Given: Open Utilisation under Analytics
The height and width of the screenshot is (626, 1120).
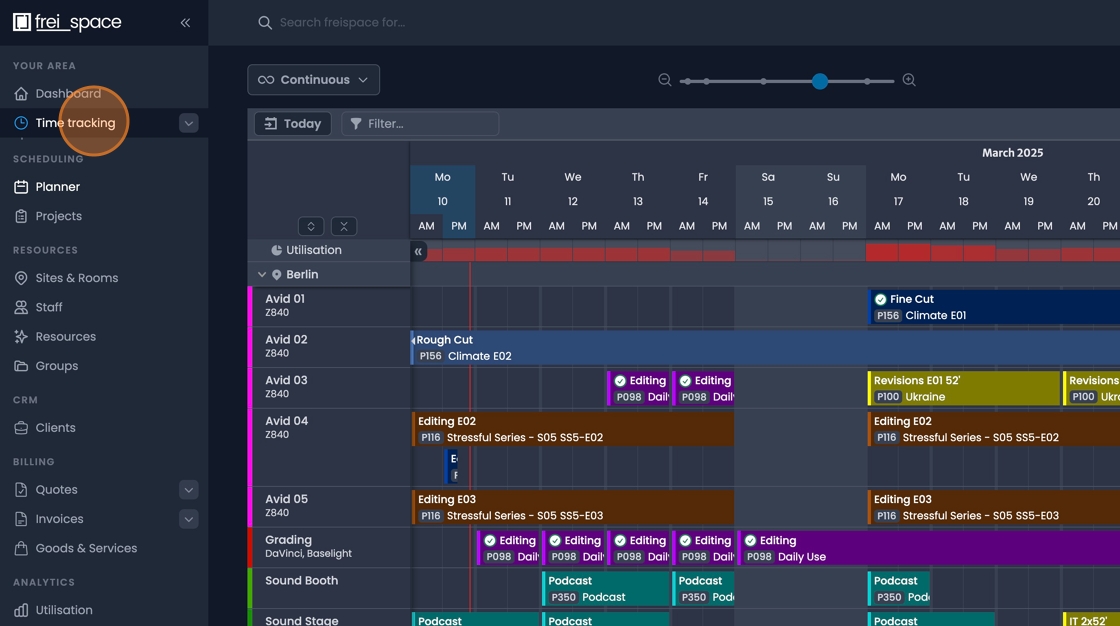Looking at the screenshot, I should click(x=64, y=609).
